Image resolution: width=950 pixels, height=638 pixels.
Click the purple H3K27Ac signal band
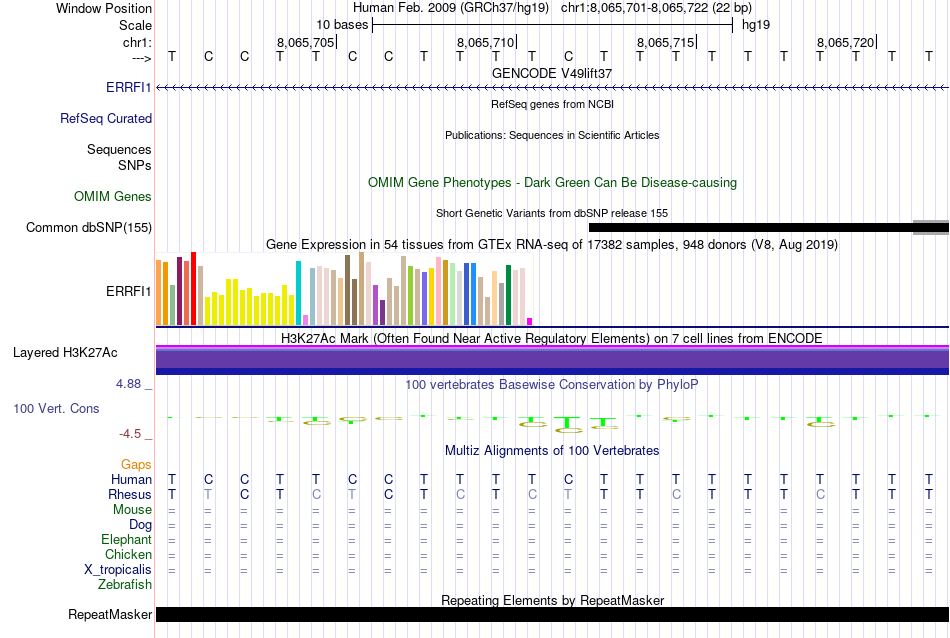point(553,360)
